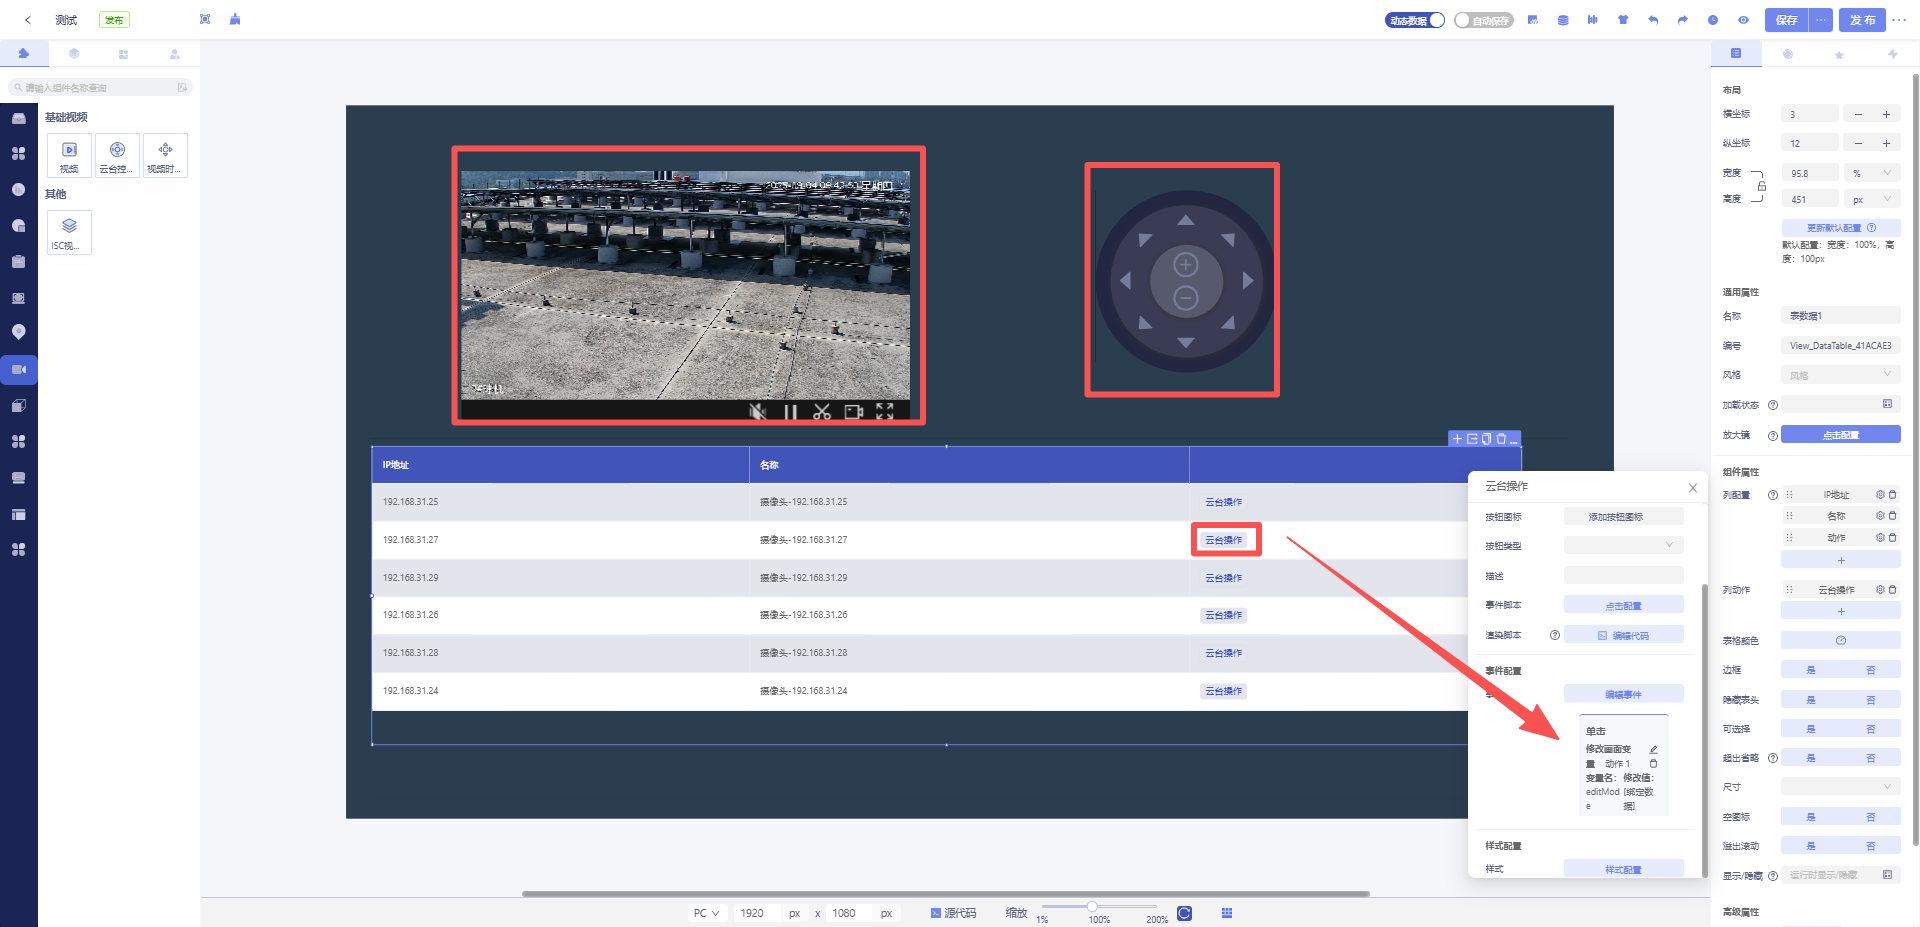The image size is (1920, 927).
Task: Click 编辑事件 button
Action: tap(1623, 694)
